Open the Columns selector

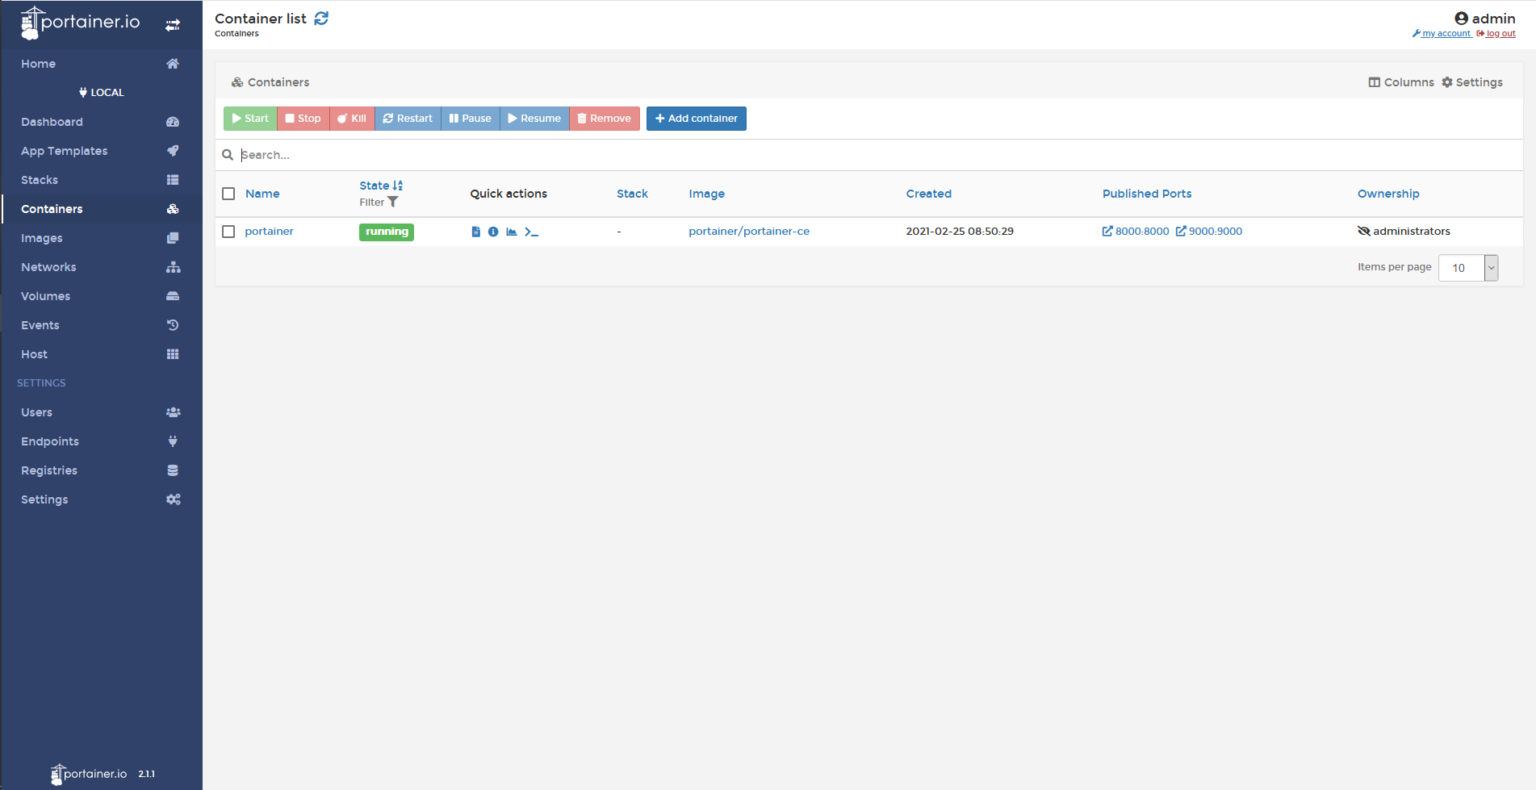pyautogui.click(x=1401, y=82)
